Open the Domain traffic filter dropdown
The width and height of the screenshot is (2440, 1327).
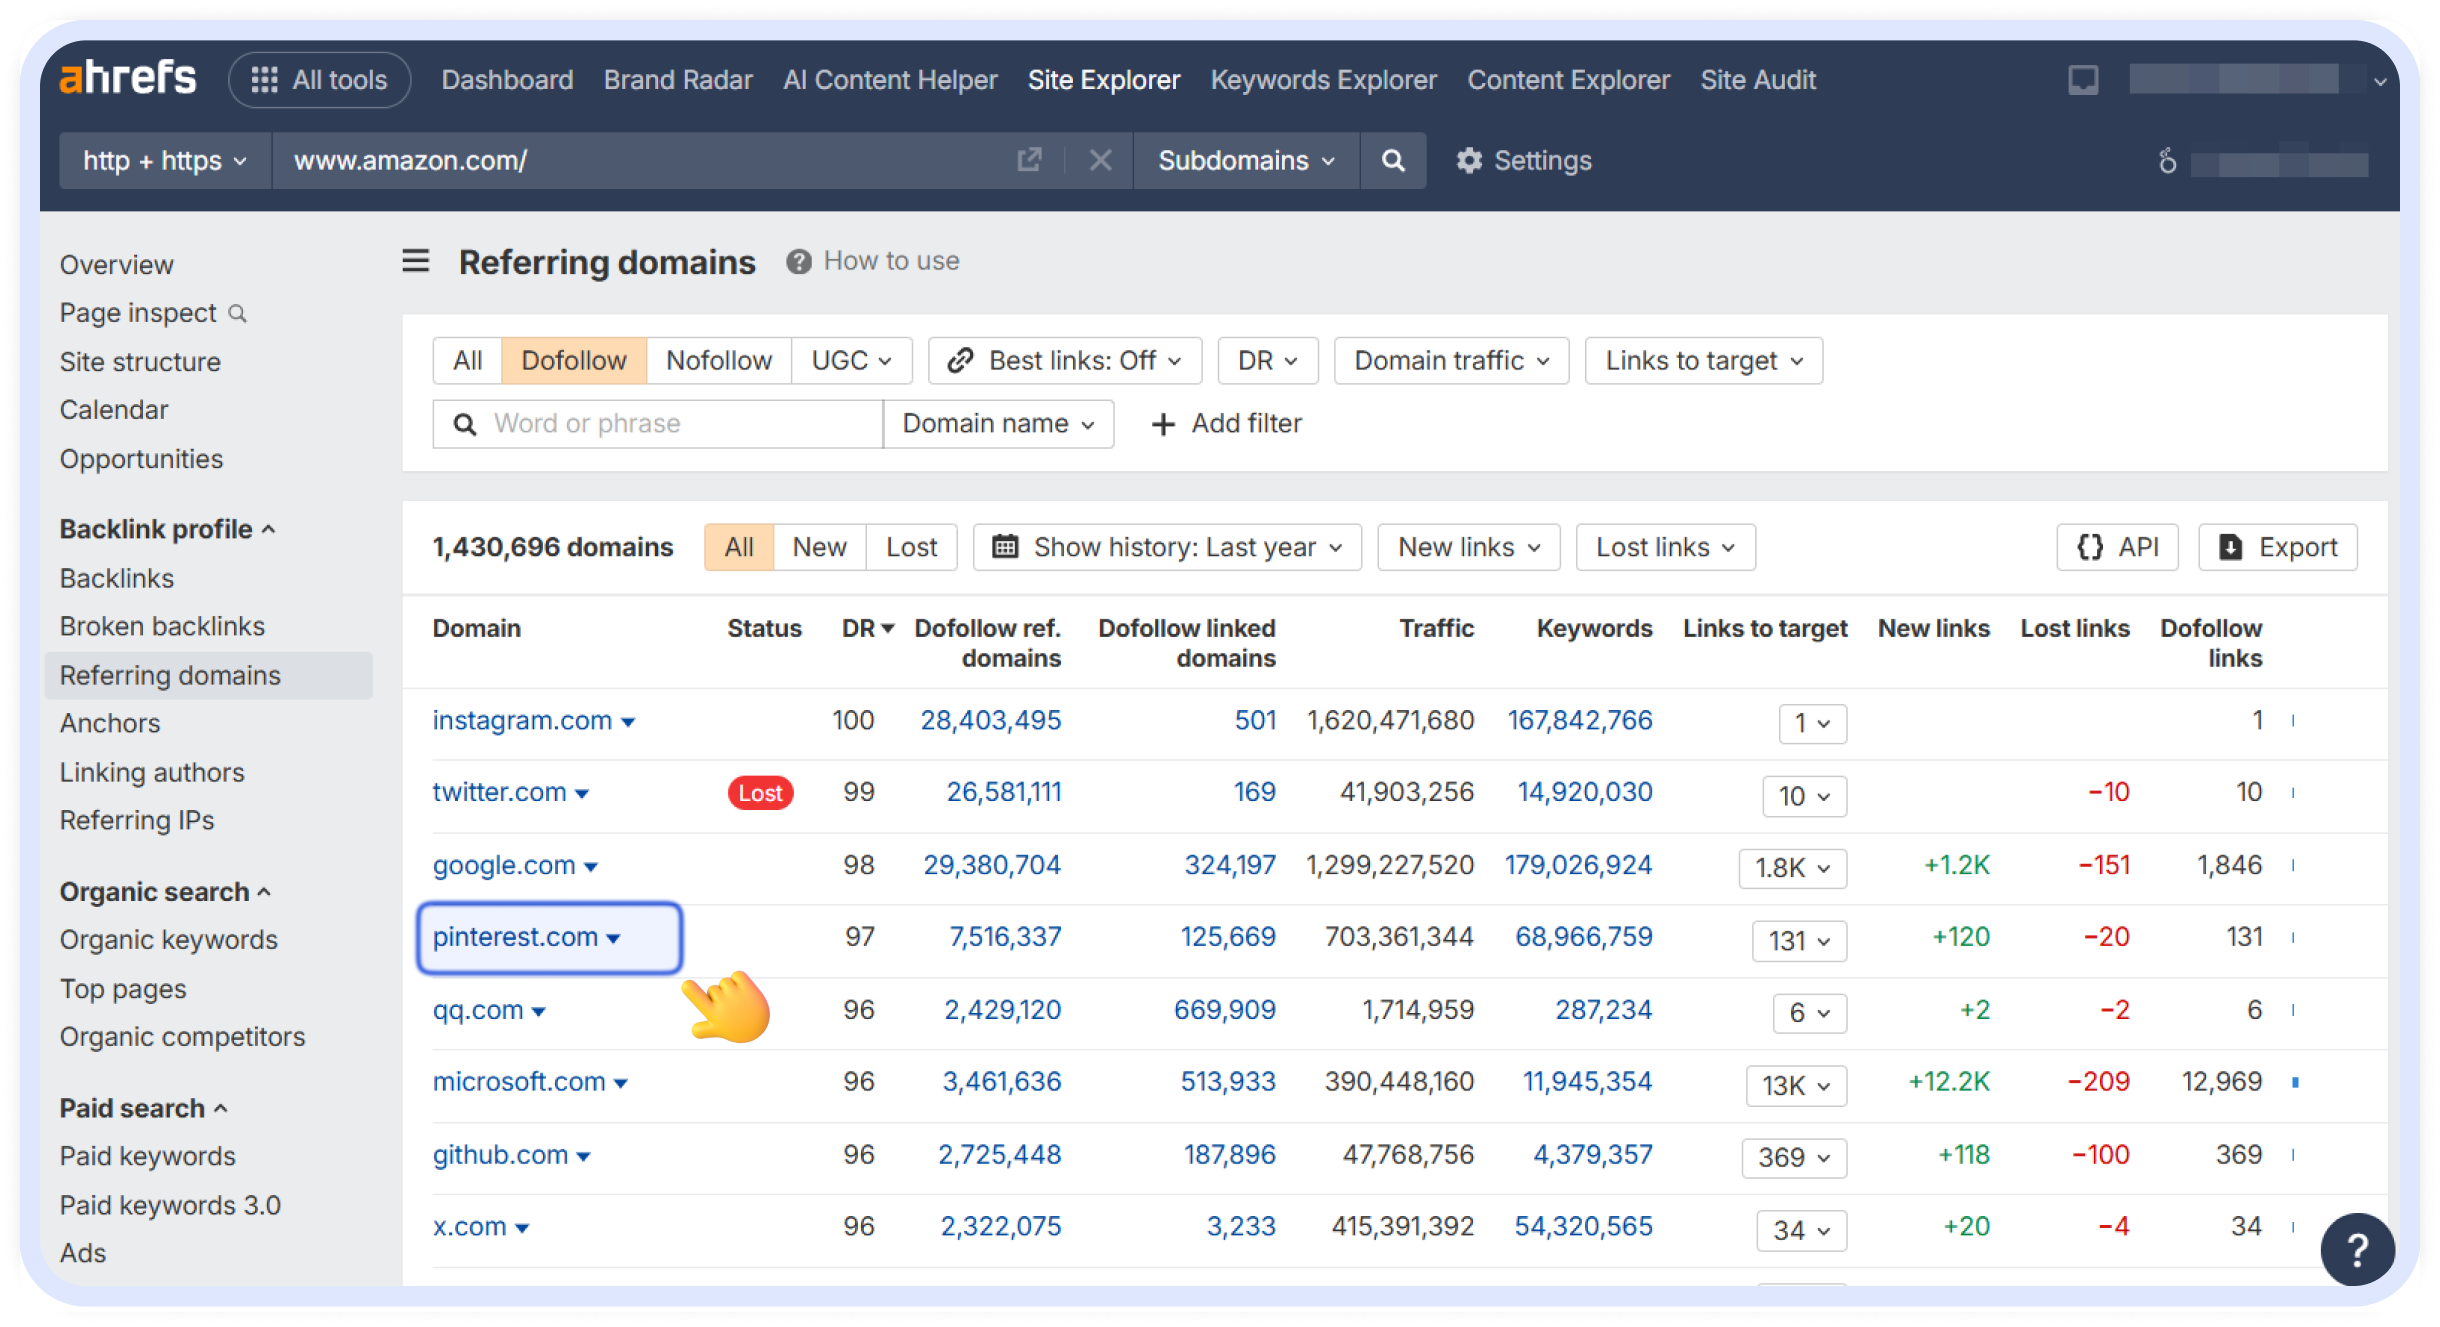[x=1450, y=360]
